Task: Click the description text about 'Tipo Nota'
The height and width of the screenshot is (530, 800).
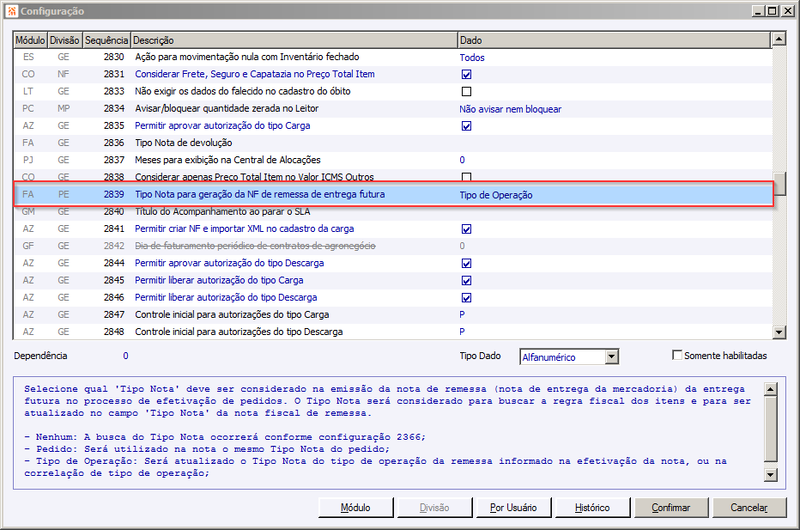Action: pos(387,431)
